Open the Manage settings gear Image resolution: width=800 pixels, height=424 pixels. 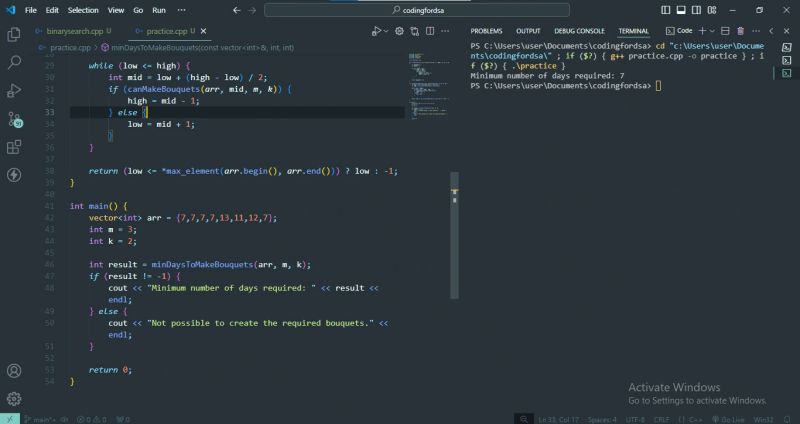[x=14, y=398]
